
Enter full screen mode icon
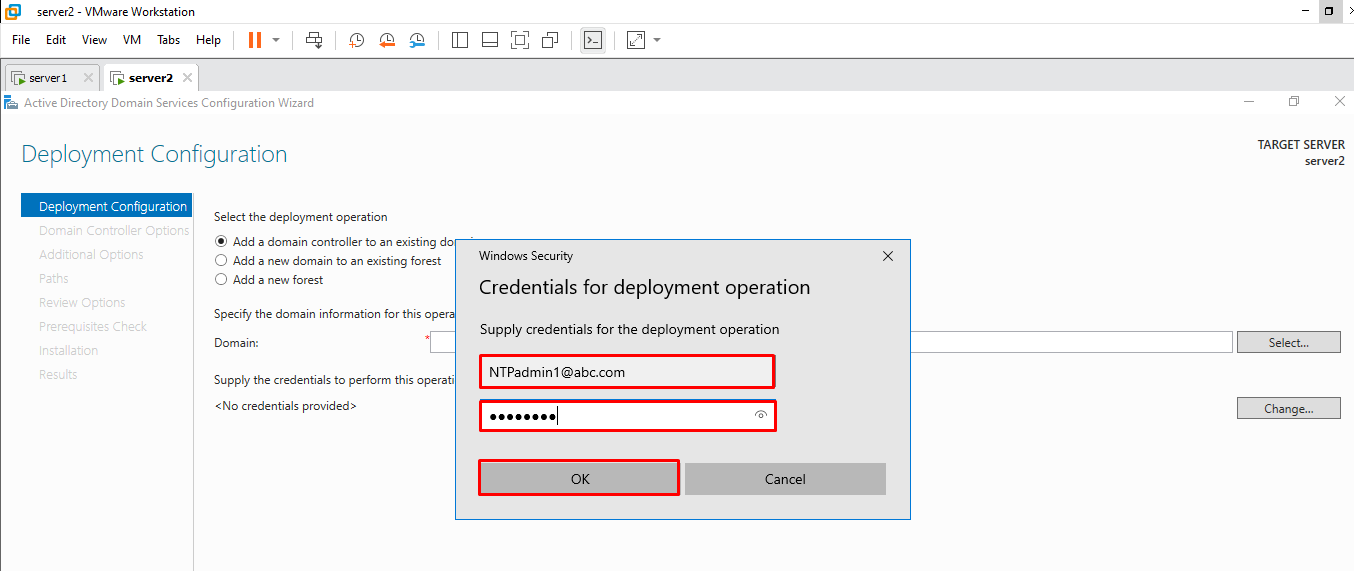(x=520, y=40)
